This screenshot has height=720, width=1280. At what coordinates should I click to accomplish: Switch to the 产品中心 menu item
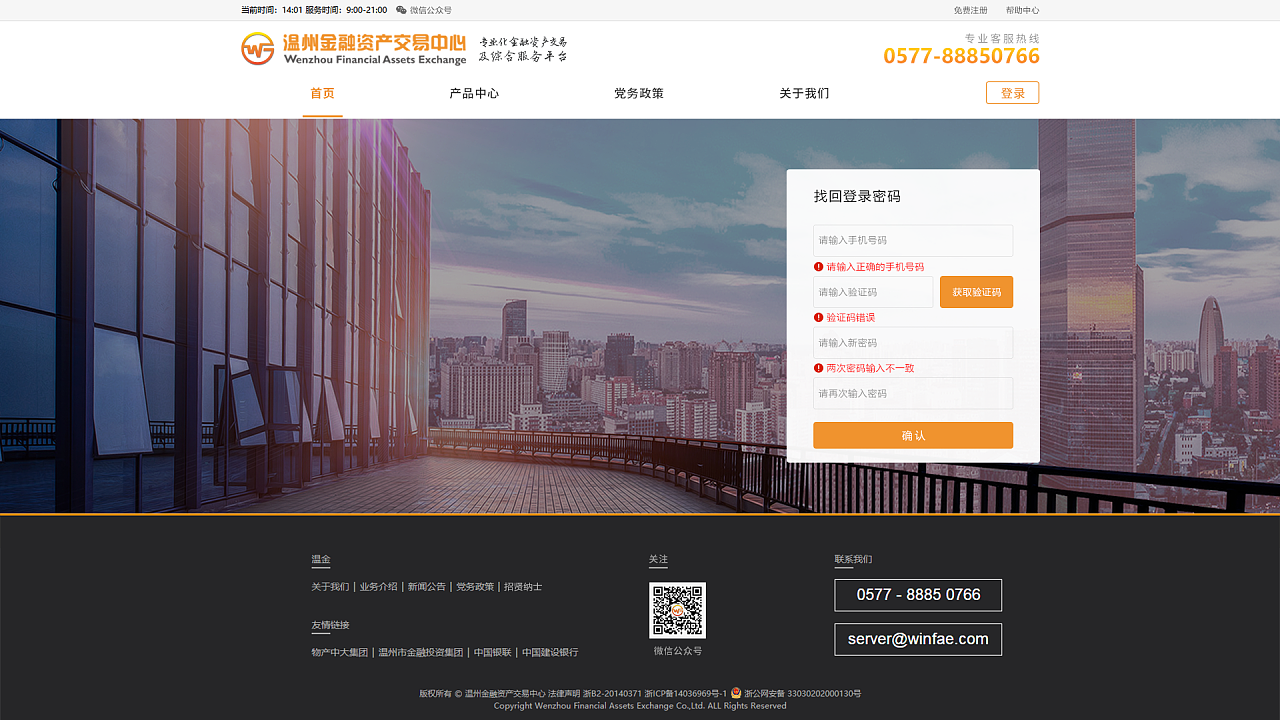[x=474, y=93]
